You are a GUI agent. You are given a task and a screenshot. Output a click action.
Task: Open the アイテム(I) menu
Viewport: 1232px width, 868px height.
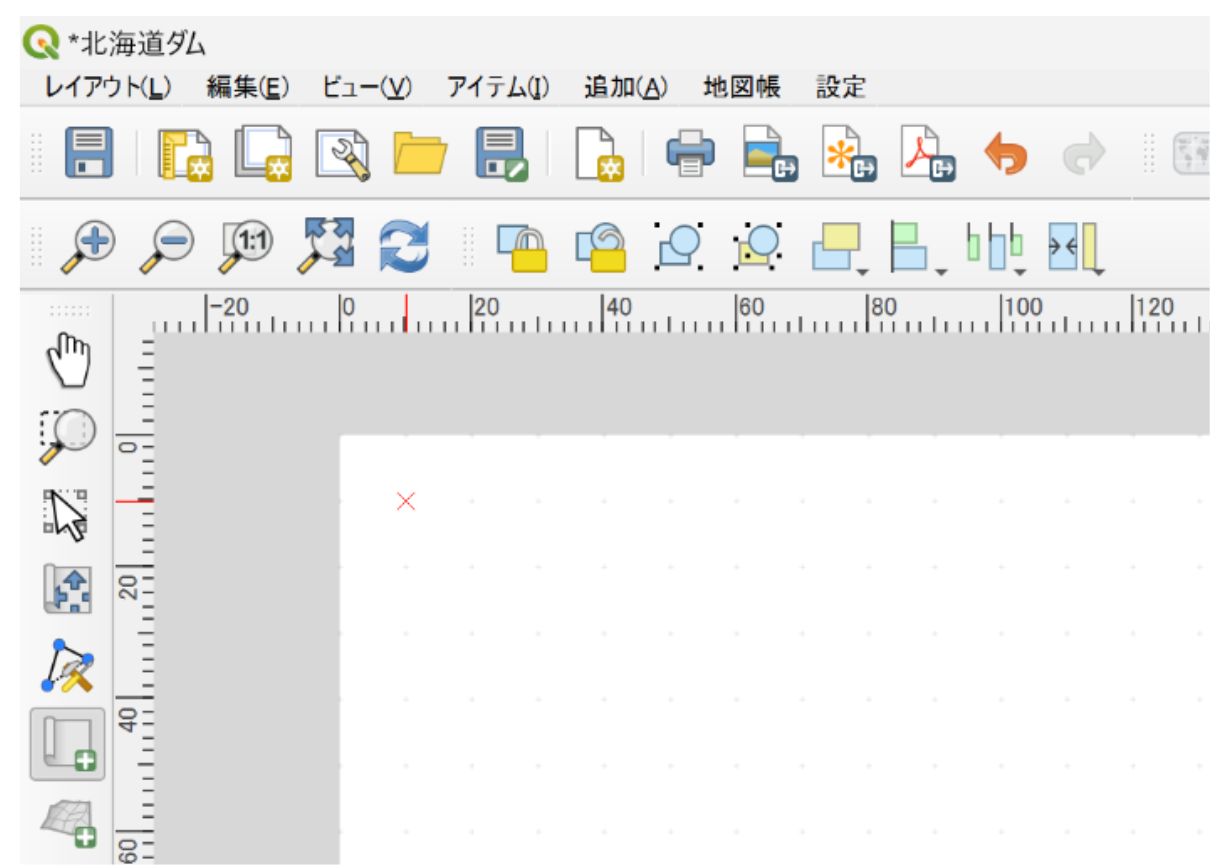tap(498, 87)
